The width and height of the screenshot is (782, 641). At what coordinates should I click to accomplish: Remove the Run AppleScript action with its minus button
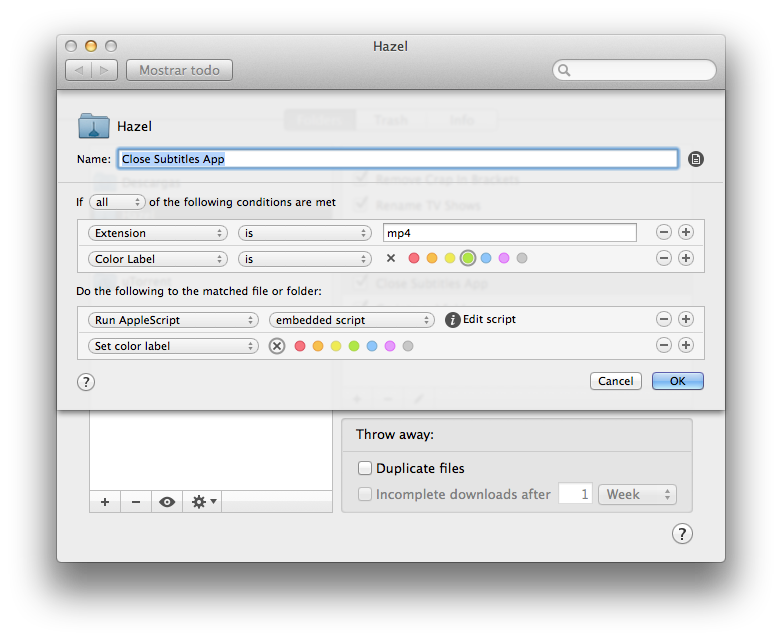click(664, 319)
